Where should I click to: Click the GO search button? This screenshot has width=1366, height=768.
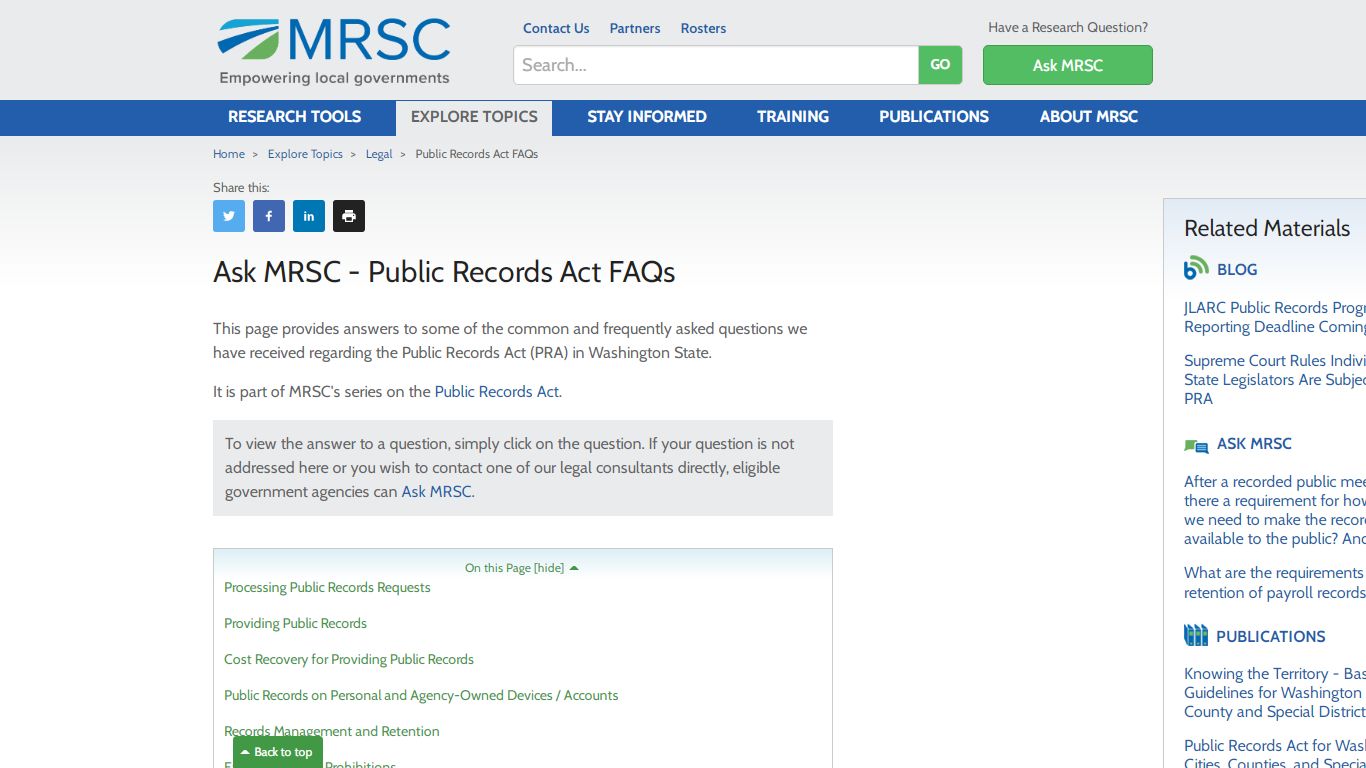click(940, 65)
